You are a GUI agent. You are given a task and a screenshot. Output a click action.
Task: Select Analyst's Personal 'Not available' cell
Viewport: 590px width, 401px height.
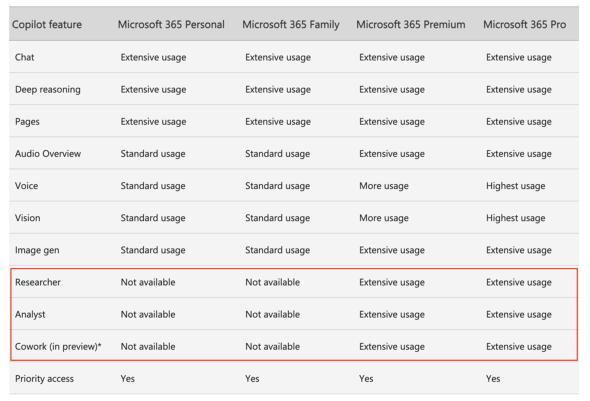[x=148, y=314]
